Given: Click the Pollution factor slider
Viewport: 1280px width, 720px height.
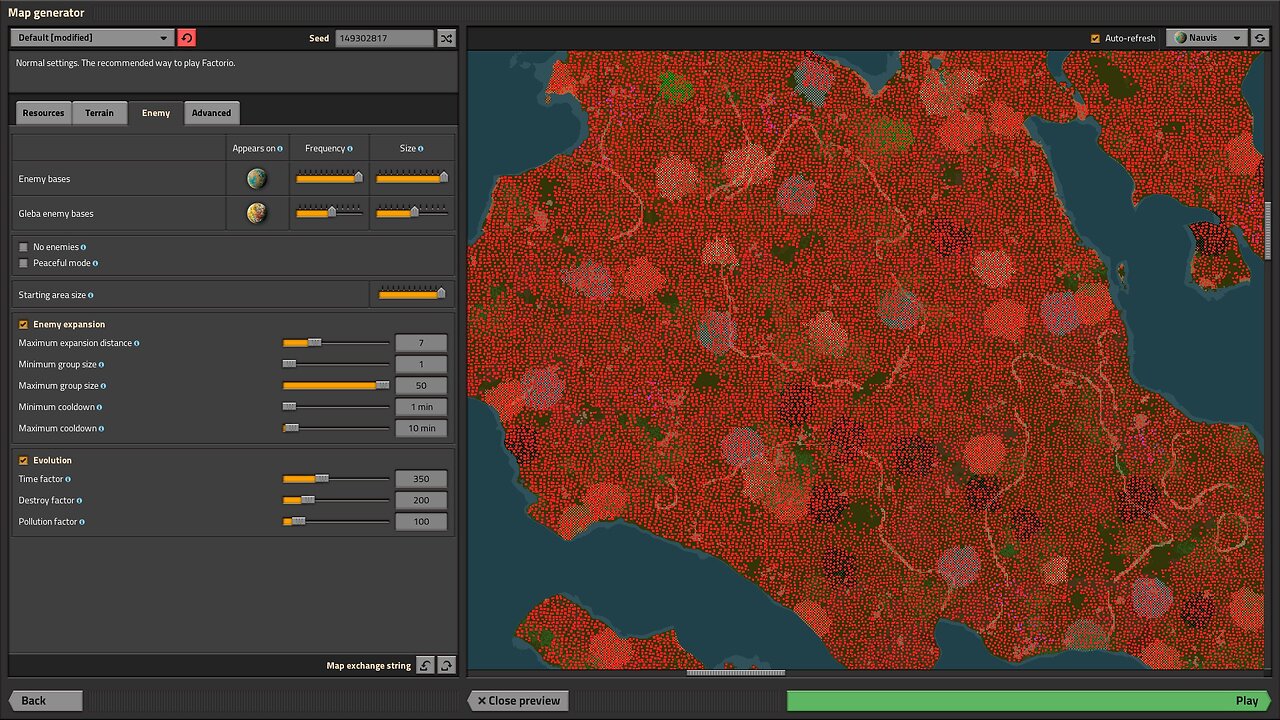Looking at the screenshot, I should click(336, 522).
